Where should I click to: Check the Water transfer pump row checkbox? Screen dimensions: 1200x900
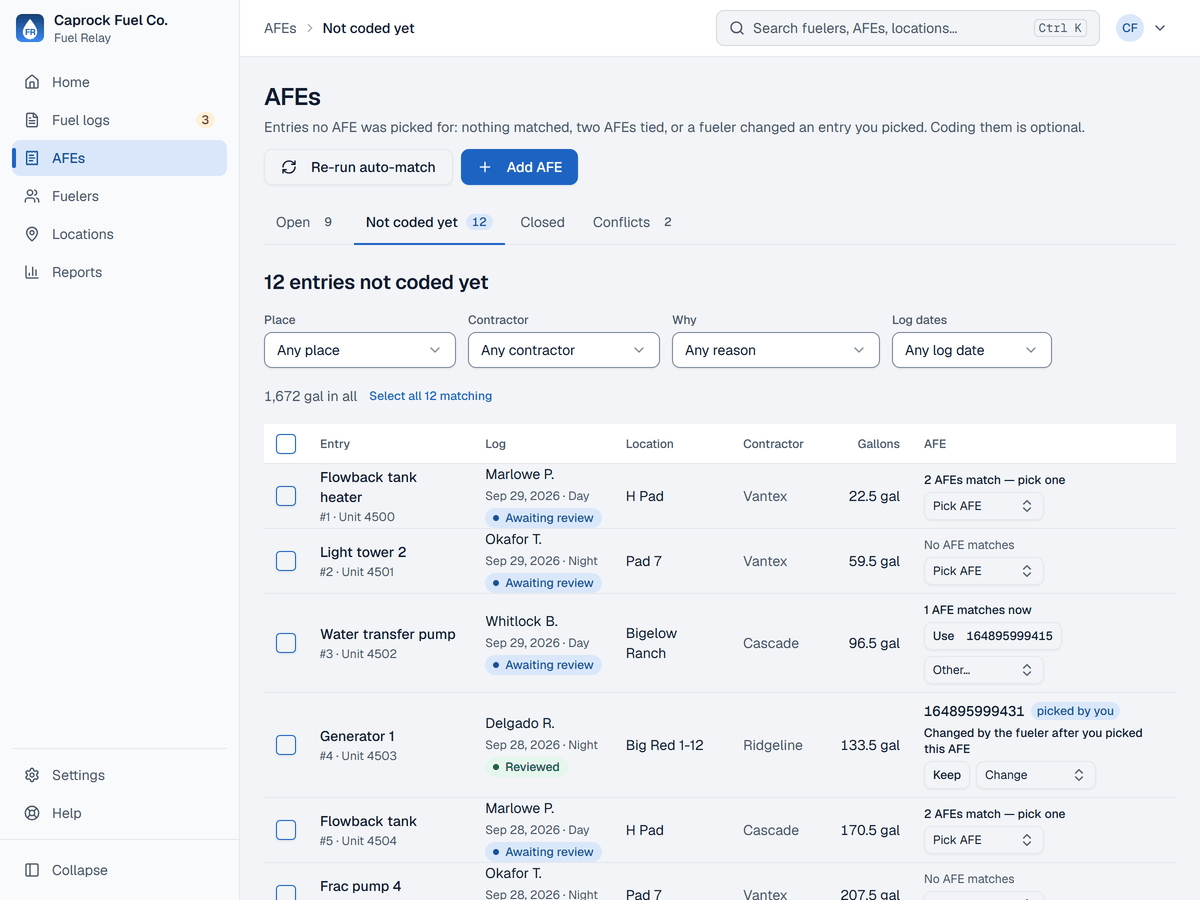pos(286,643)
